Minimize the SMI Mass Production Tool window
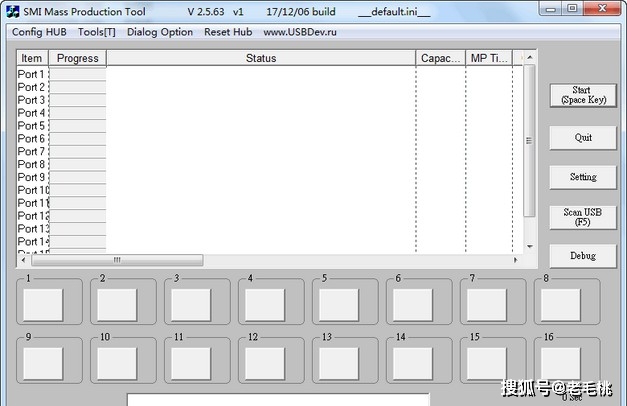This screenshot has width=627, height=406. (x=551, y=8)
